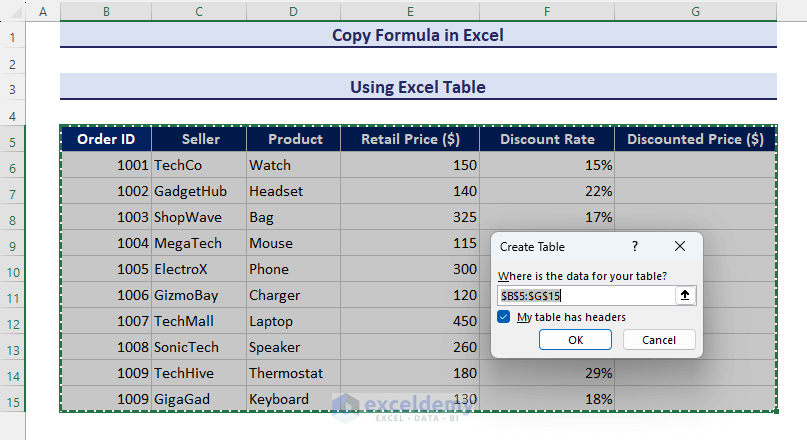Select column G header

[695, 11]
